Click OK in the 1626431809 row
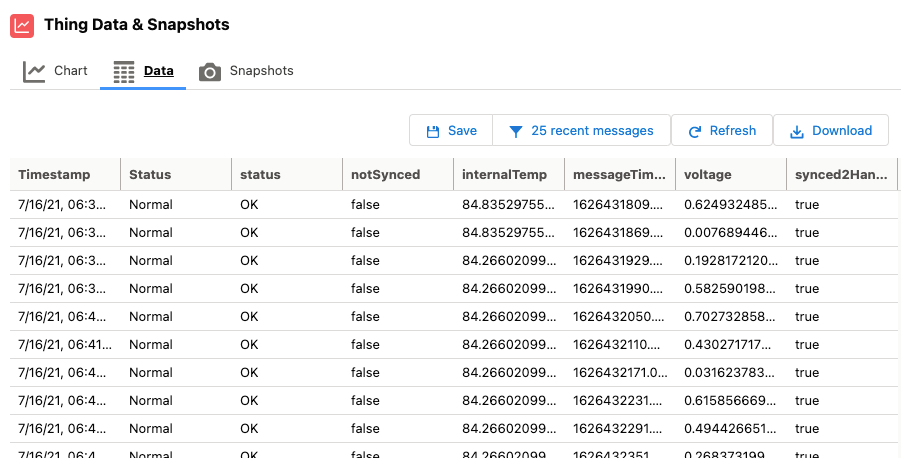The width and height of the screenshot is (912, 475). [x=249, y=205]
